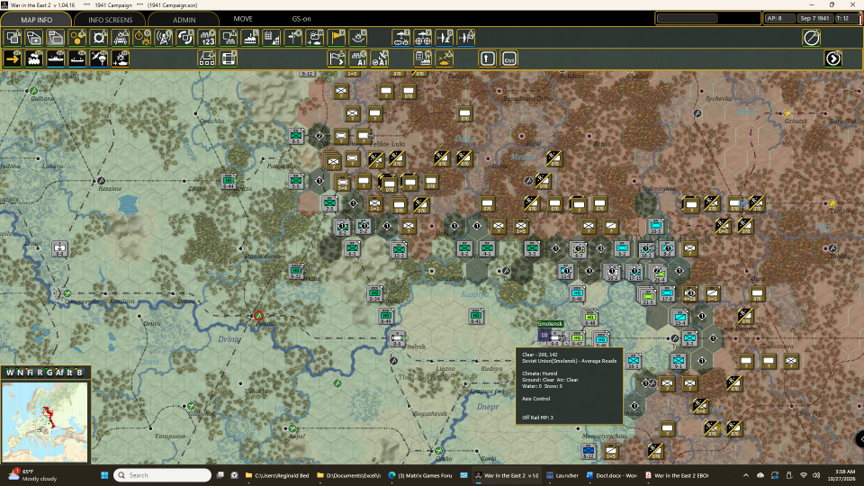The width and height of the screenshot is (864, 486).
Task: Toggle the unit rotation arrows icon
Action: click(186, 38)
